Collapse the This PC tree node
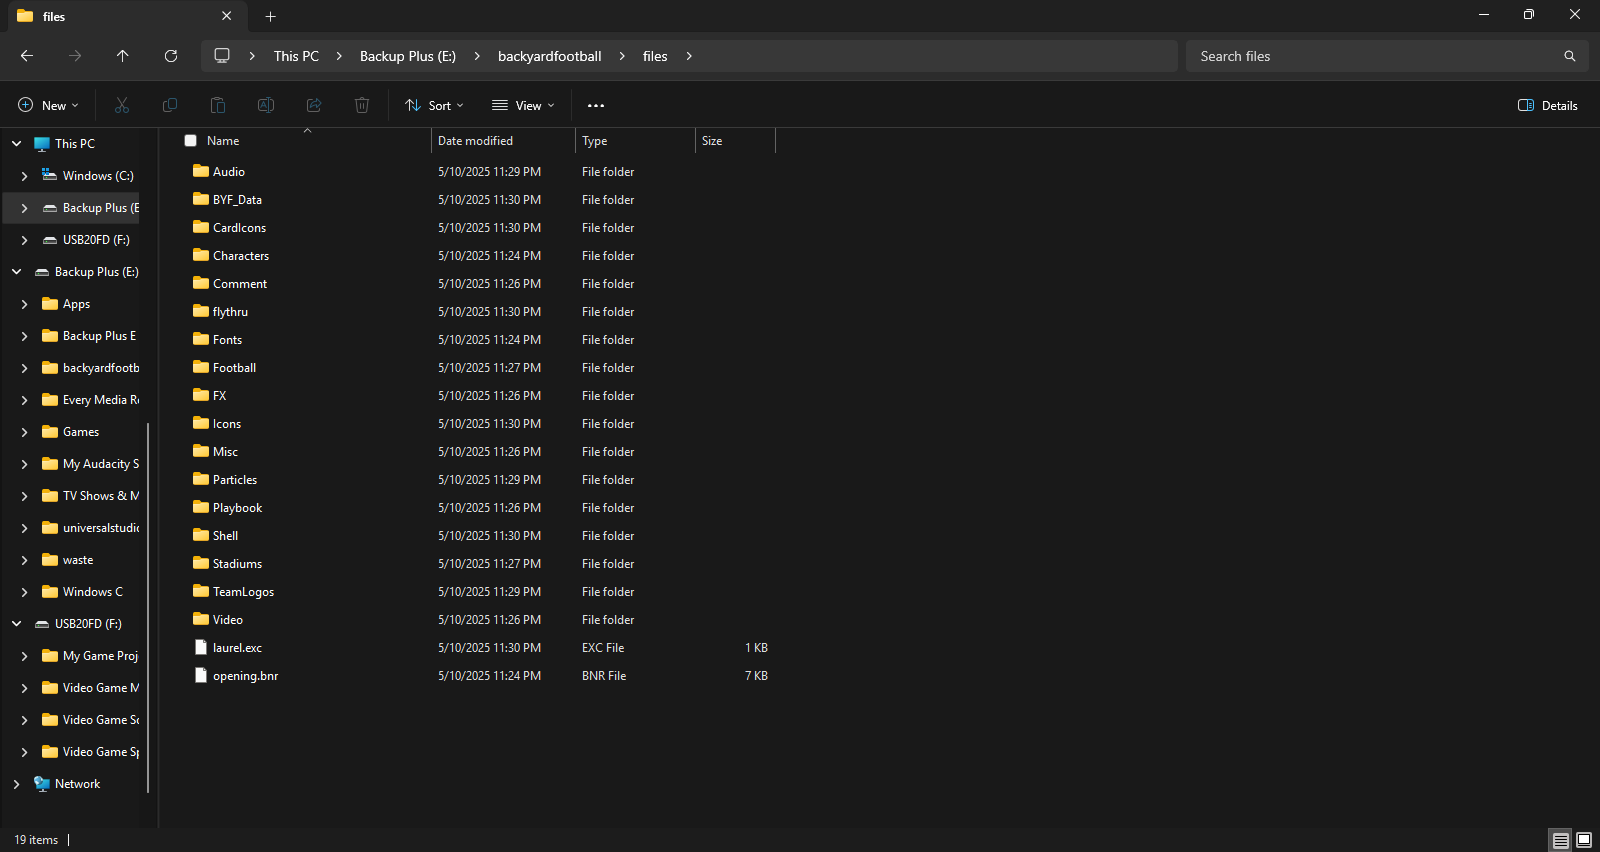The height and width of the screenshot is (852, 1600). pyautogui.click(x=16, y=144)
